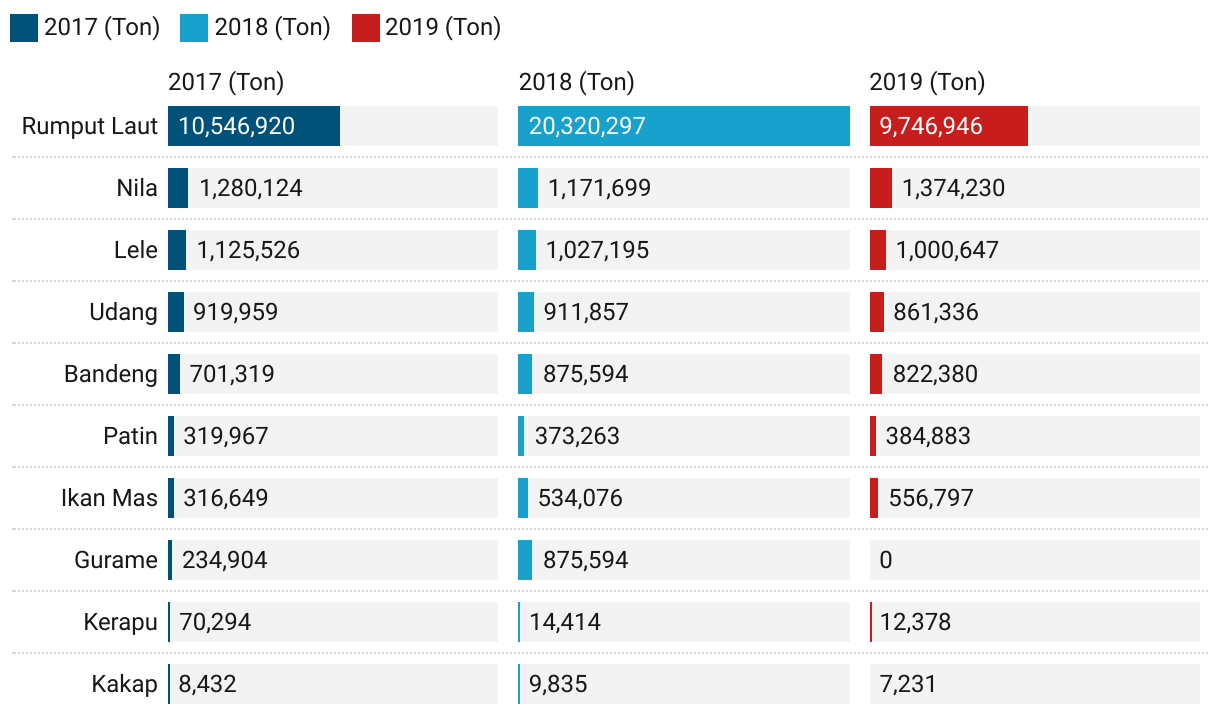Click the Kerapu value 70,294
This screenshot has width=1220, height=716.
(215, 622)
